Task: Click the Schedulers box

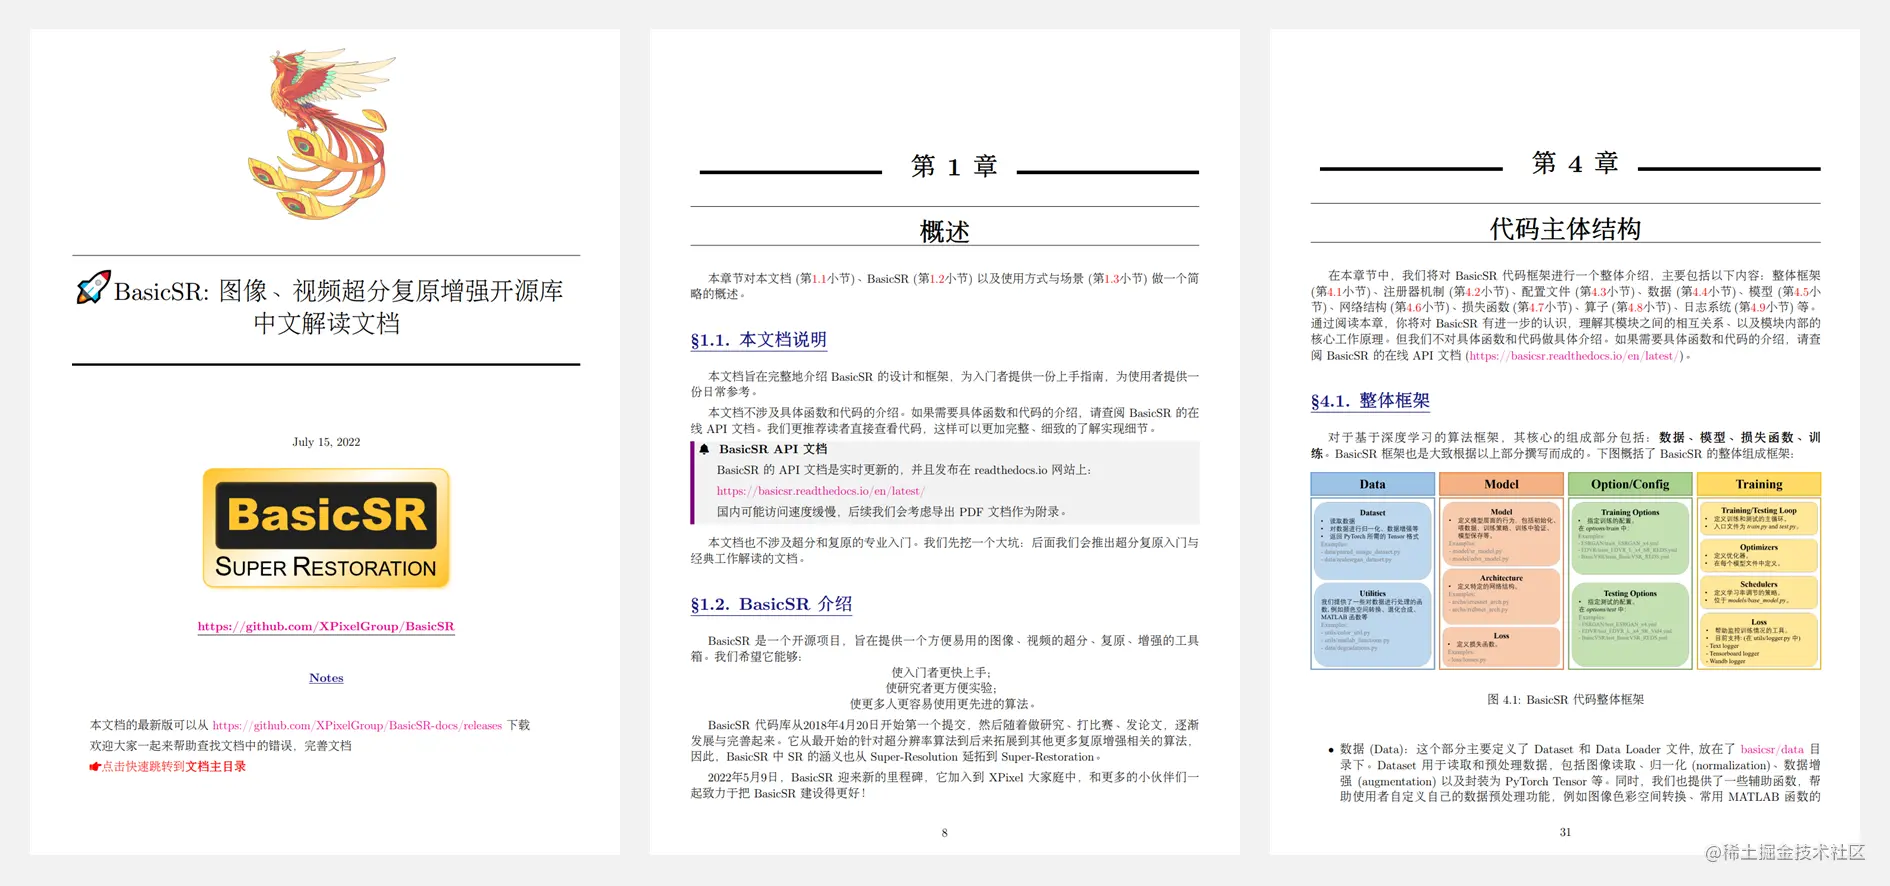Action: coord(1759,592)
